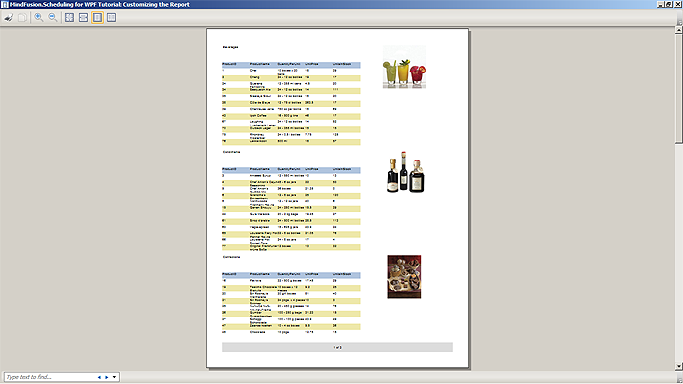Open the search options dropdown arrow
Viewport: 683px width, 384px height.
[x=114, y=377]
